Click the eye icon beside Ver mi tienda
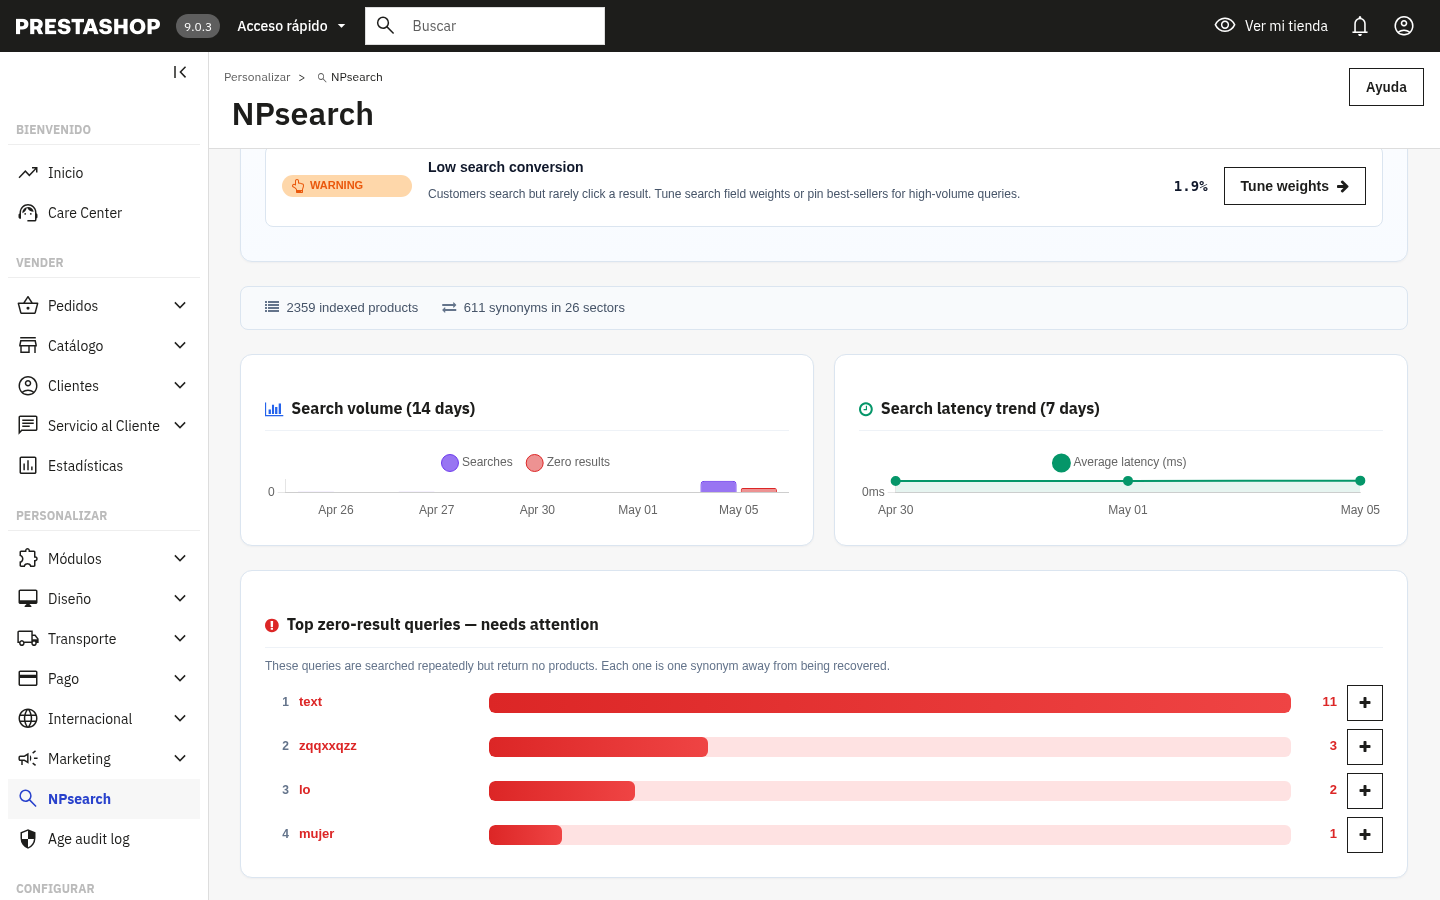The image size is (1440, 900). [x=1225, y=25]
